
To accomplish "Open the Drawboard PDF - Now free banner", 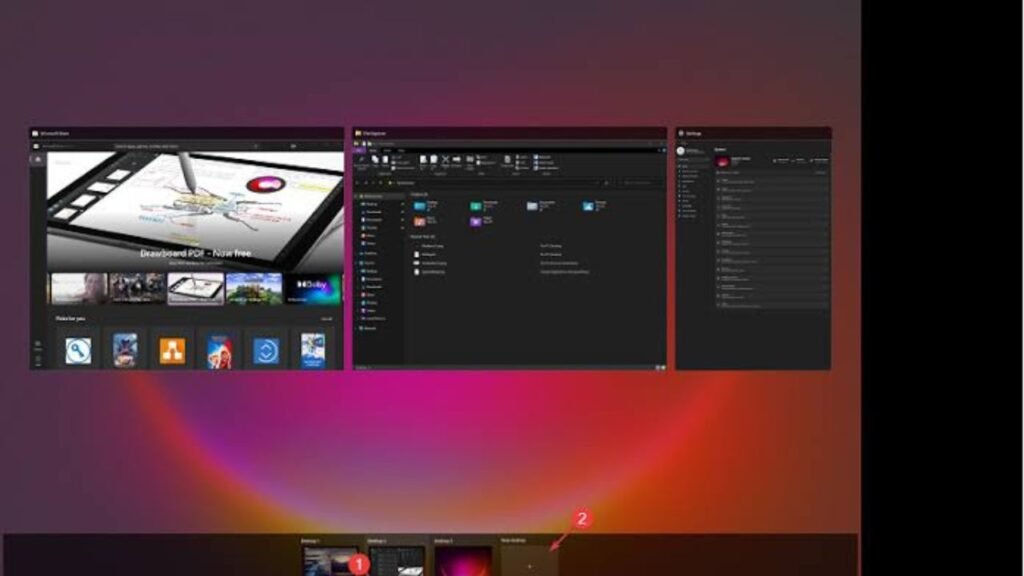I will tap(195, 211).
